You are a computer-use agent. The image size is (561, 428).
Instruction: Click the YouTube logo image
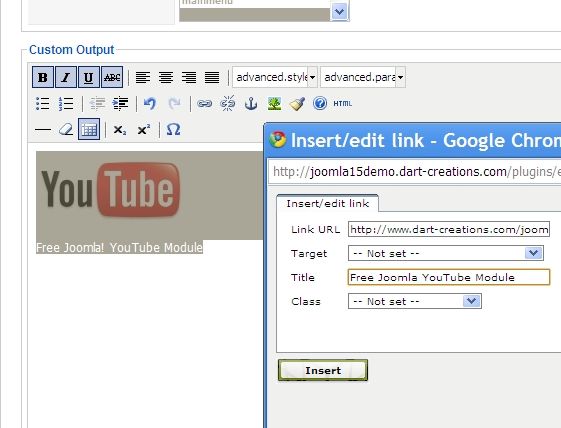coord(110,190)
